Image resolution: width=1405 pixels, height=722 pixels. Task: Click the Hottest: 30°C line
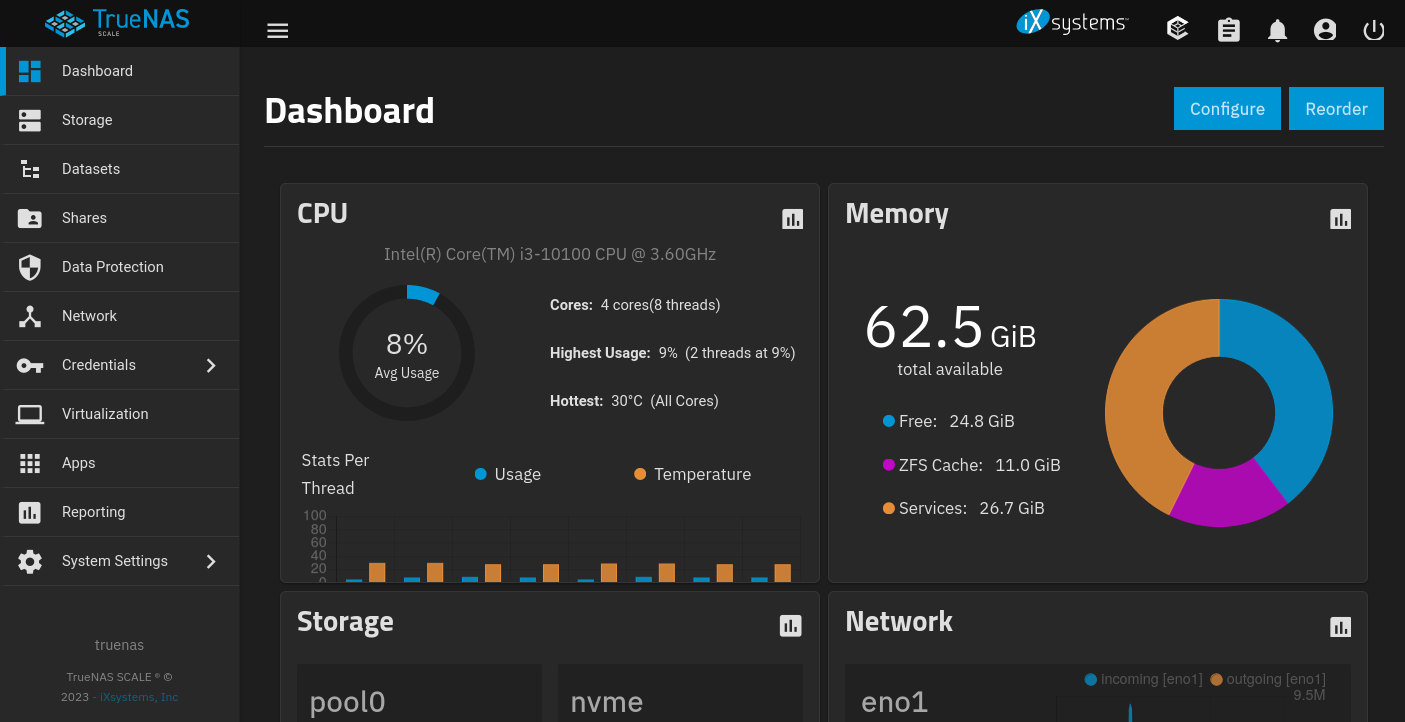[x=634, y=401]
